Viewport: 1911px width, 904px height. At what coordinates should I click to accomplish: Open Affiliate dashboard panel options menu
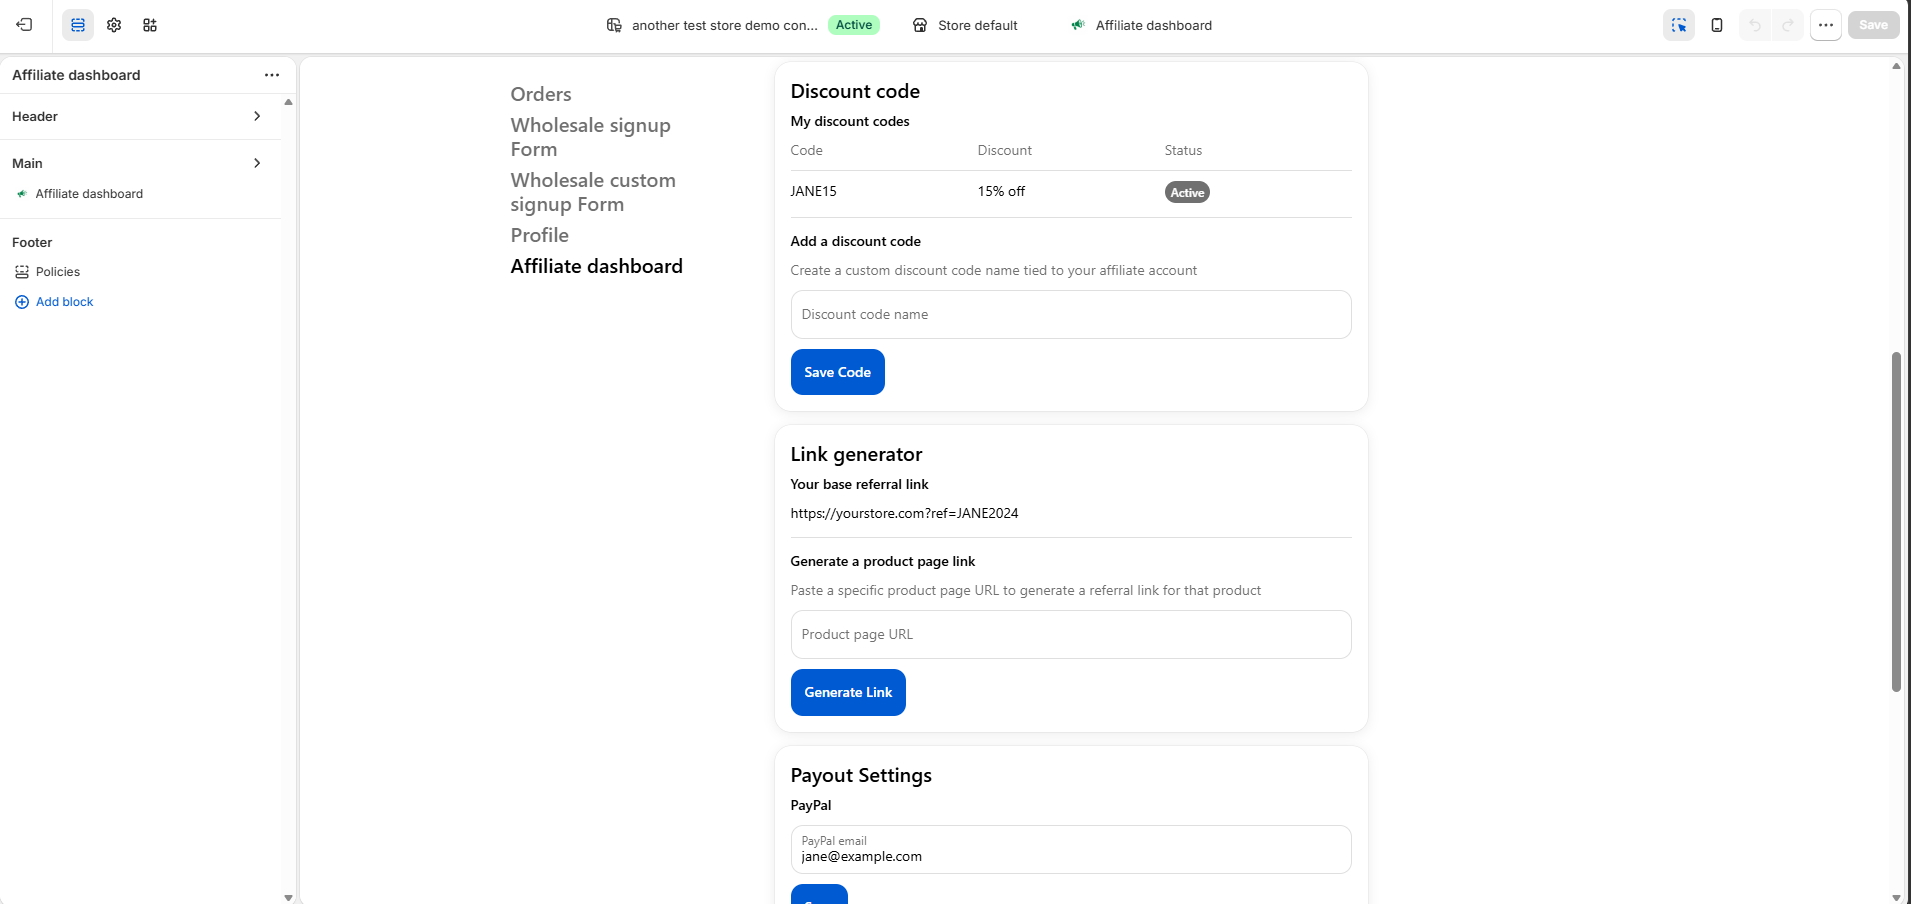tap(272, 75)
